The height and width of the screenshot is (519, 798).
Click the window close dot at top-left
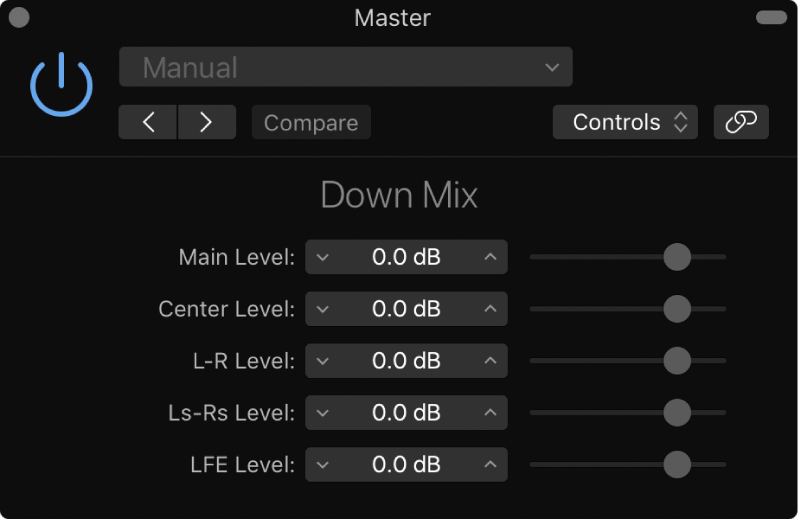[x=18, y=17]
